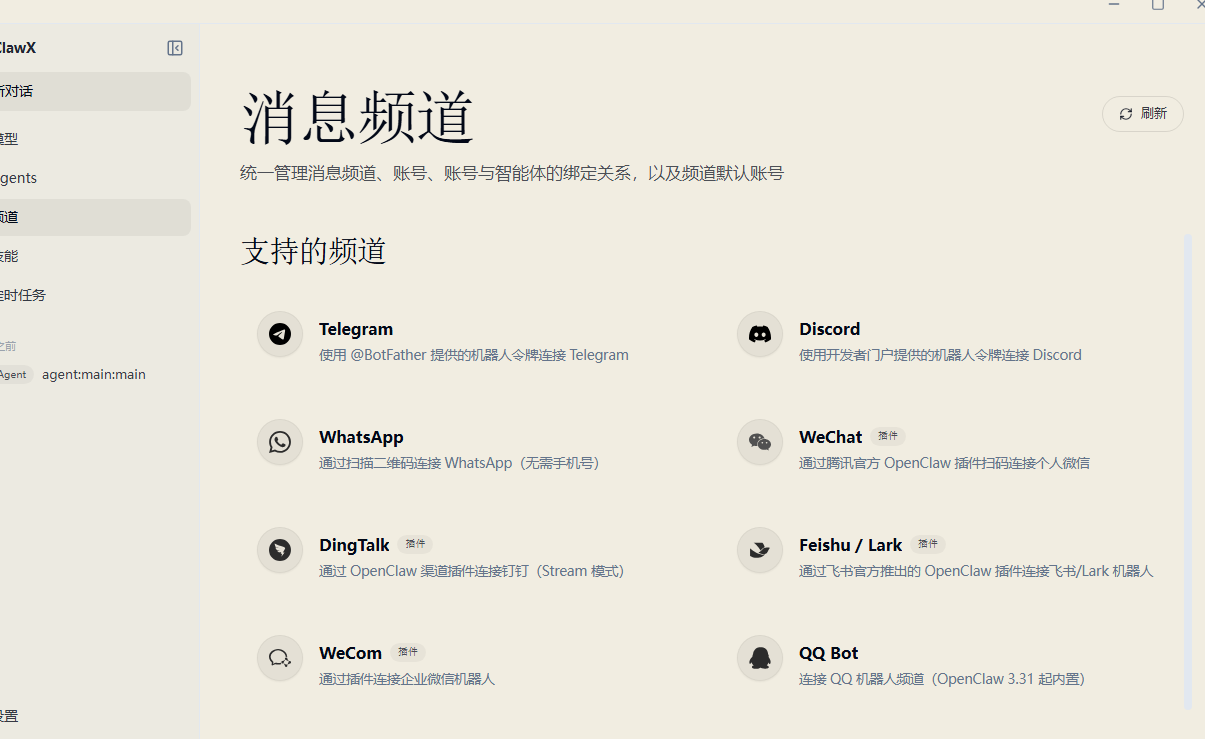
Task: Click the QQ Bot penguin icon
Action: tap(760, 658)
